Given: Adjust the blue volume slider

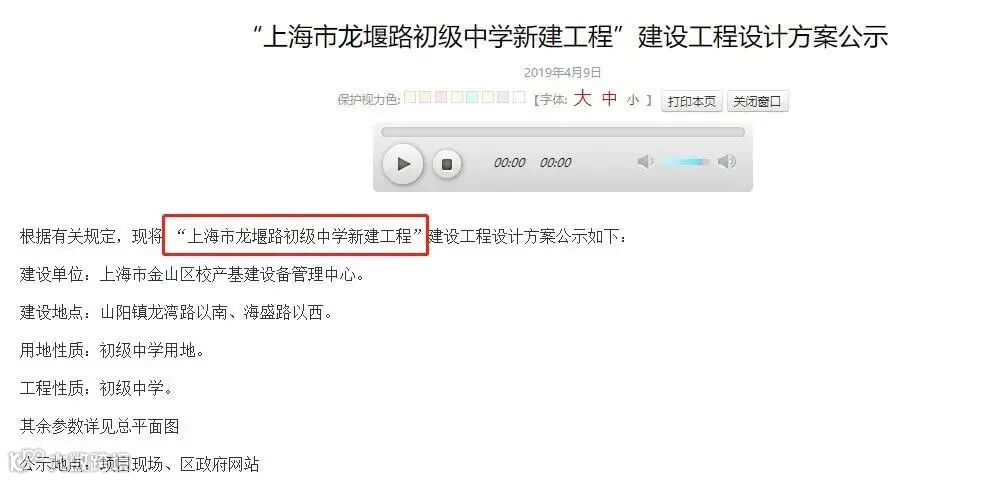Looking at the screenshot, I should click(686, 162).
